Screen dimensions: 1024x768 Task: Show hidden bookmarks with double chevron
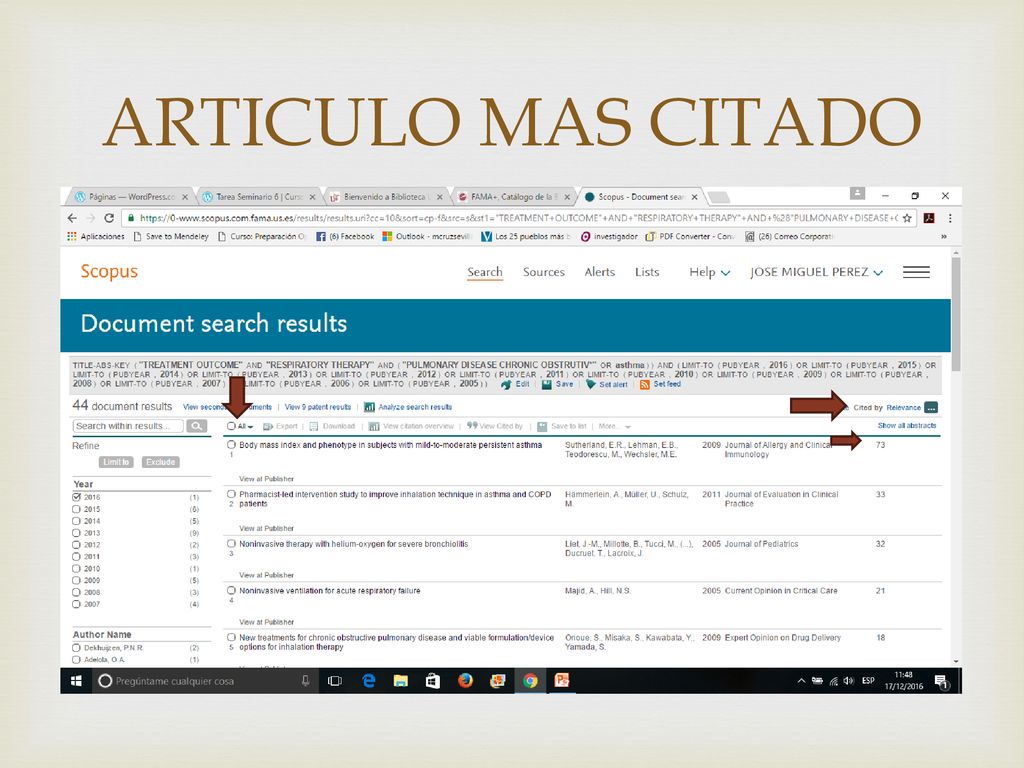(x=944, y=236)
